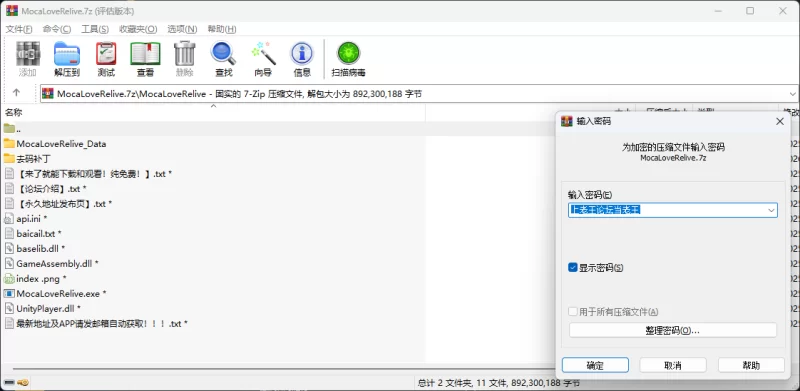
Task: Expand the password combo box dropdown
Action: pos(771,210)
